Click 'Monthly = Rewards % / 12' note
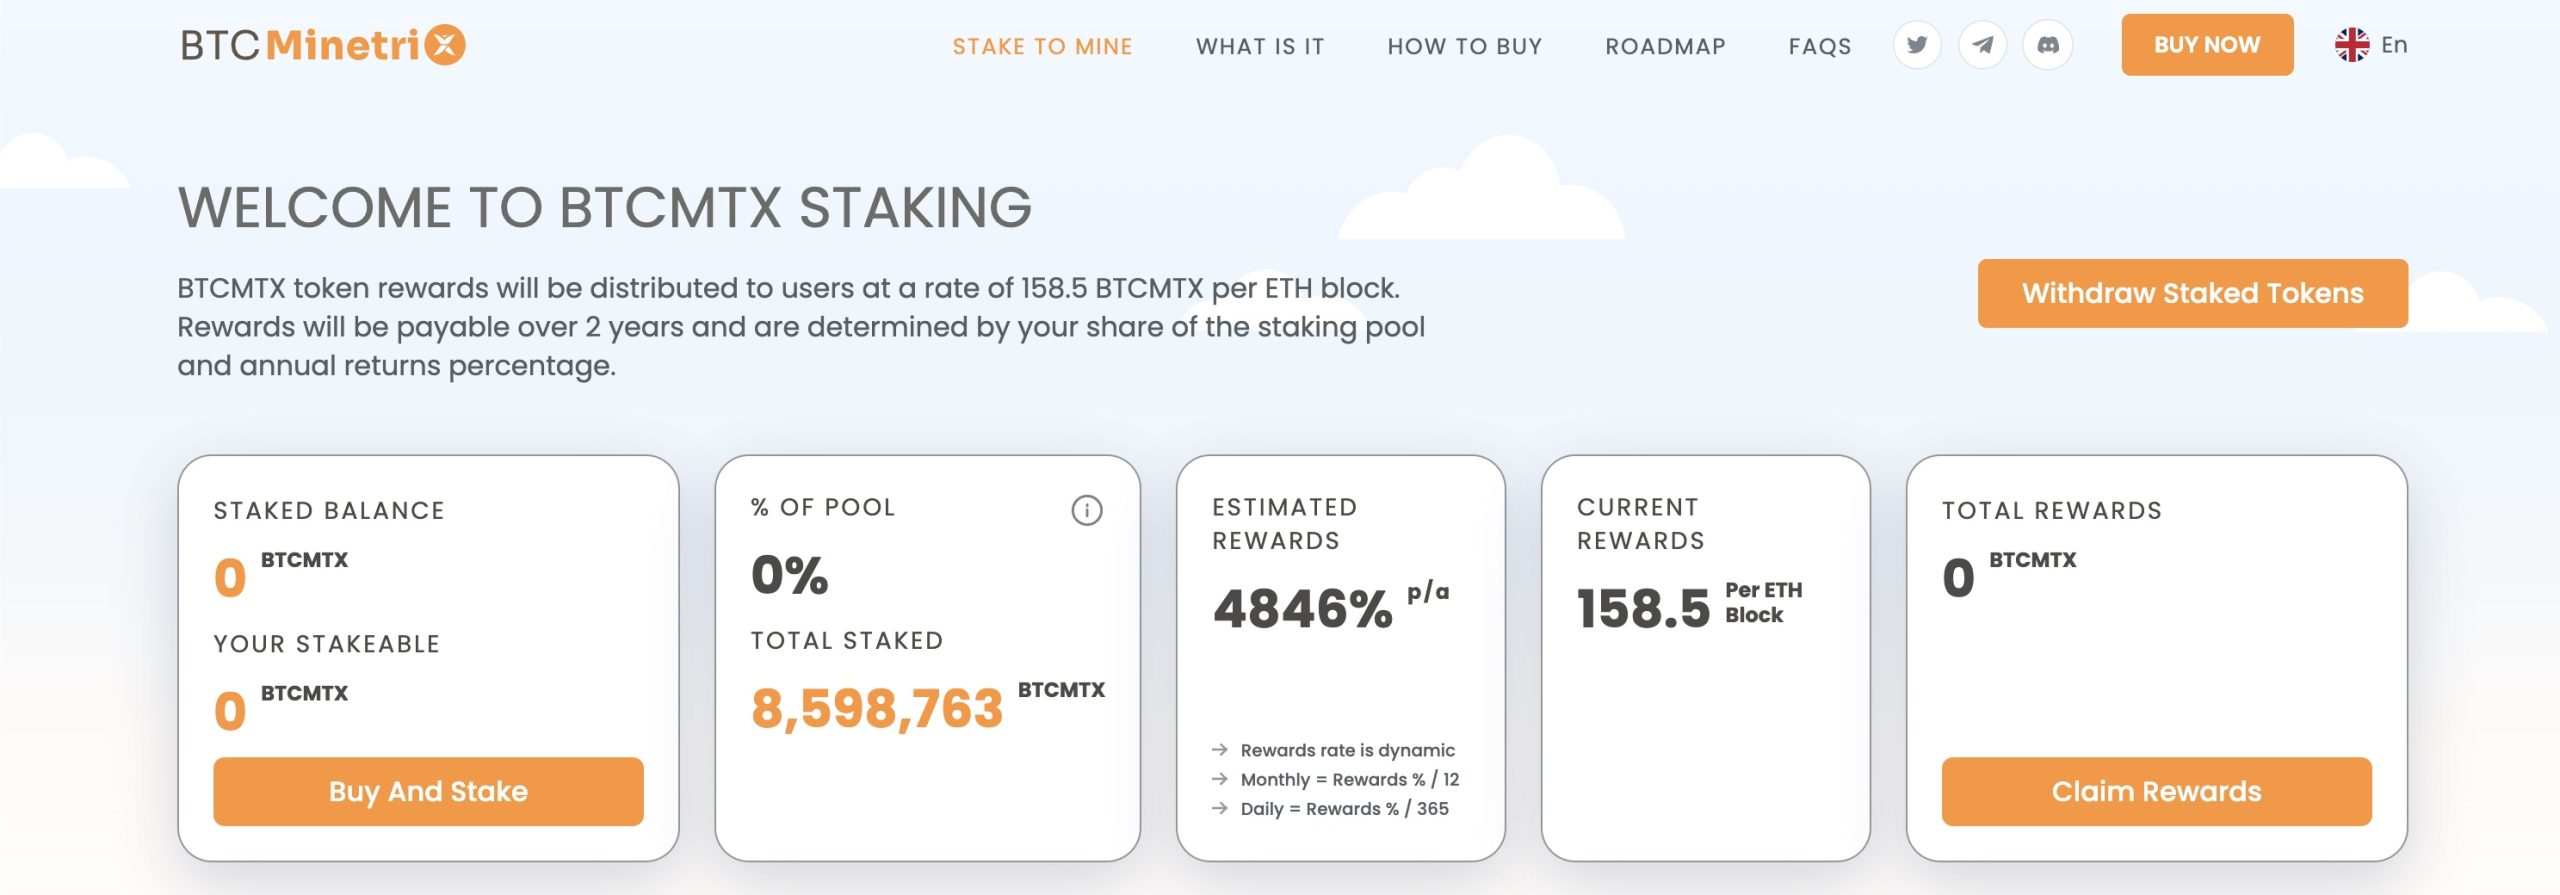Screen dimensions: 2560x895 click(x=1349, y=779)
